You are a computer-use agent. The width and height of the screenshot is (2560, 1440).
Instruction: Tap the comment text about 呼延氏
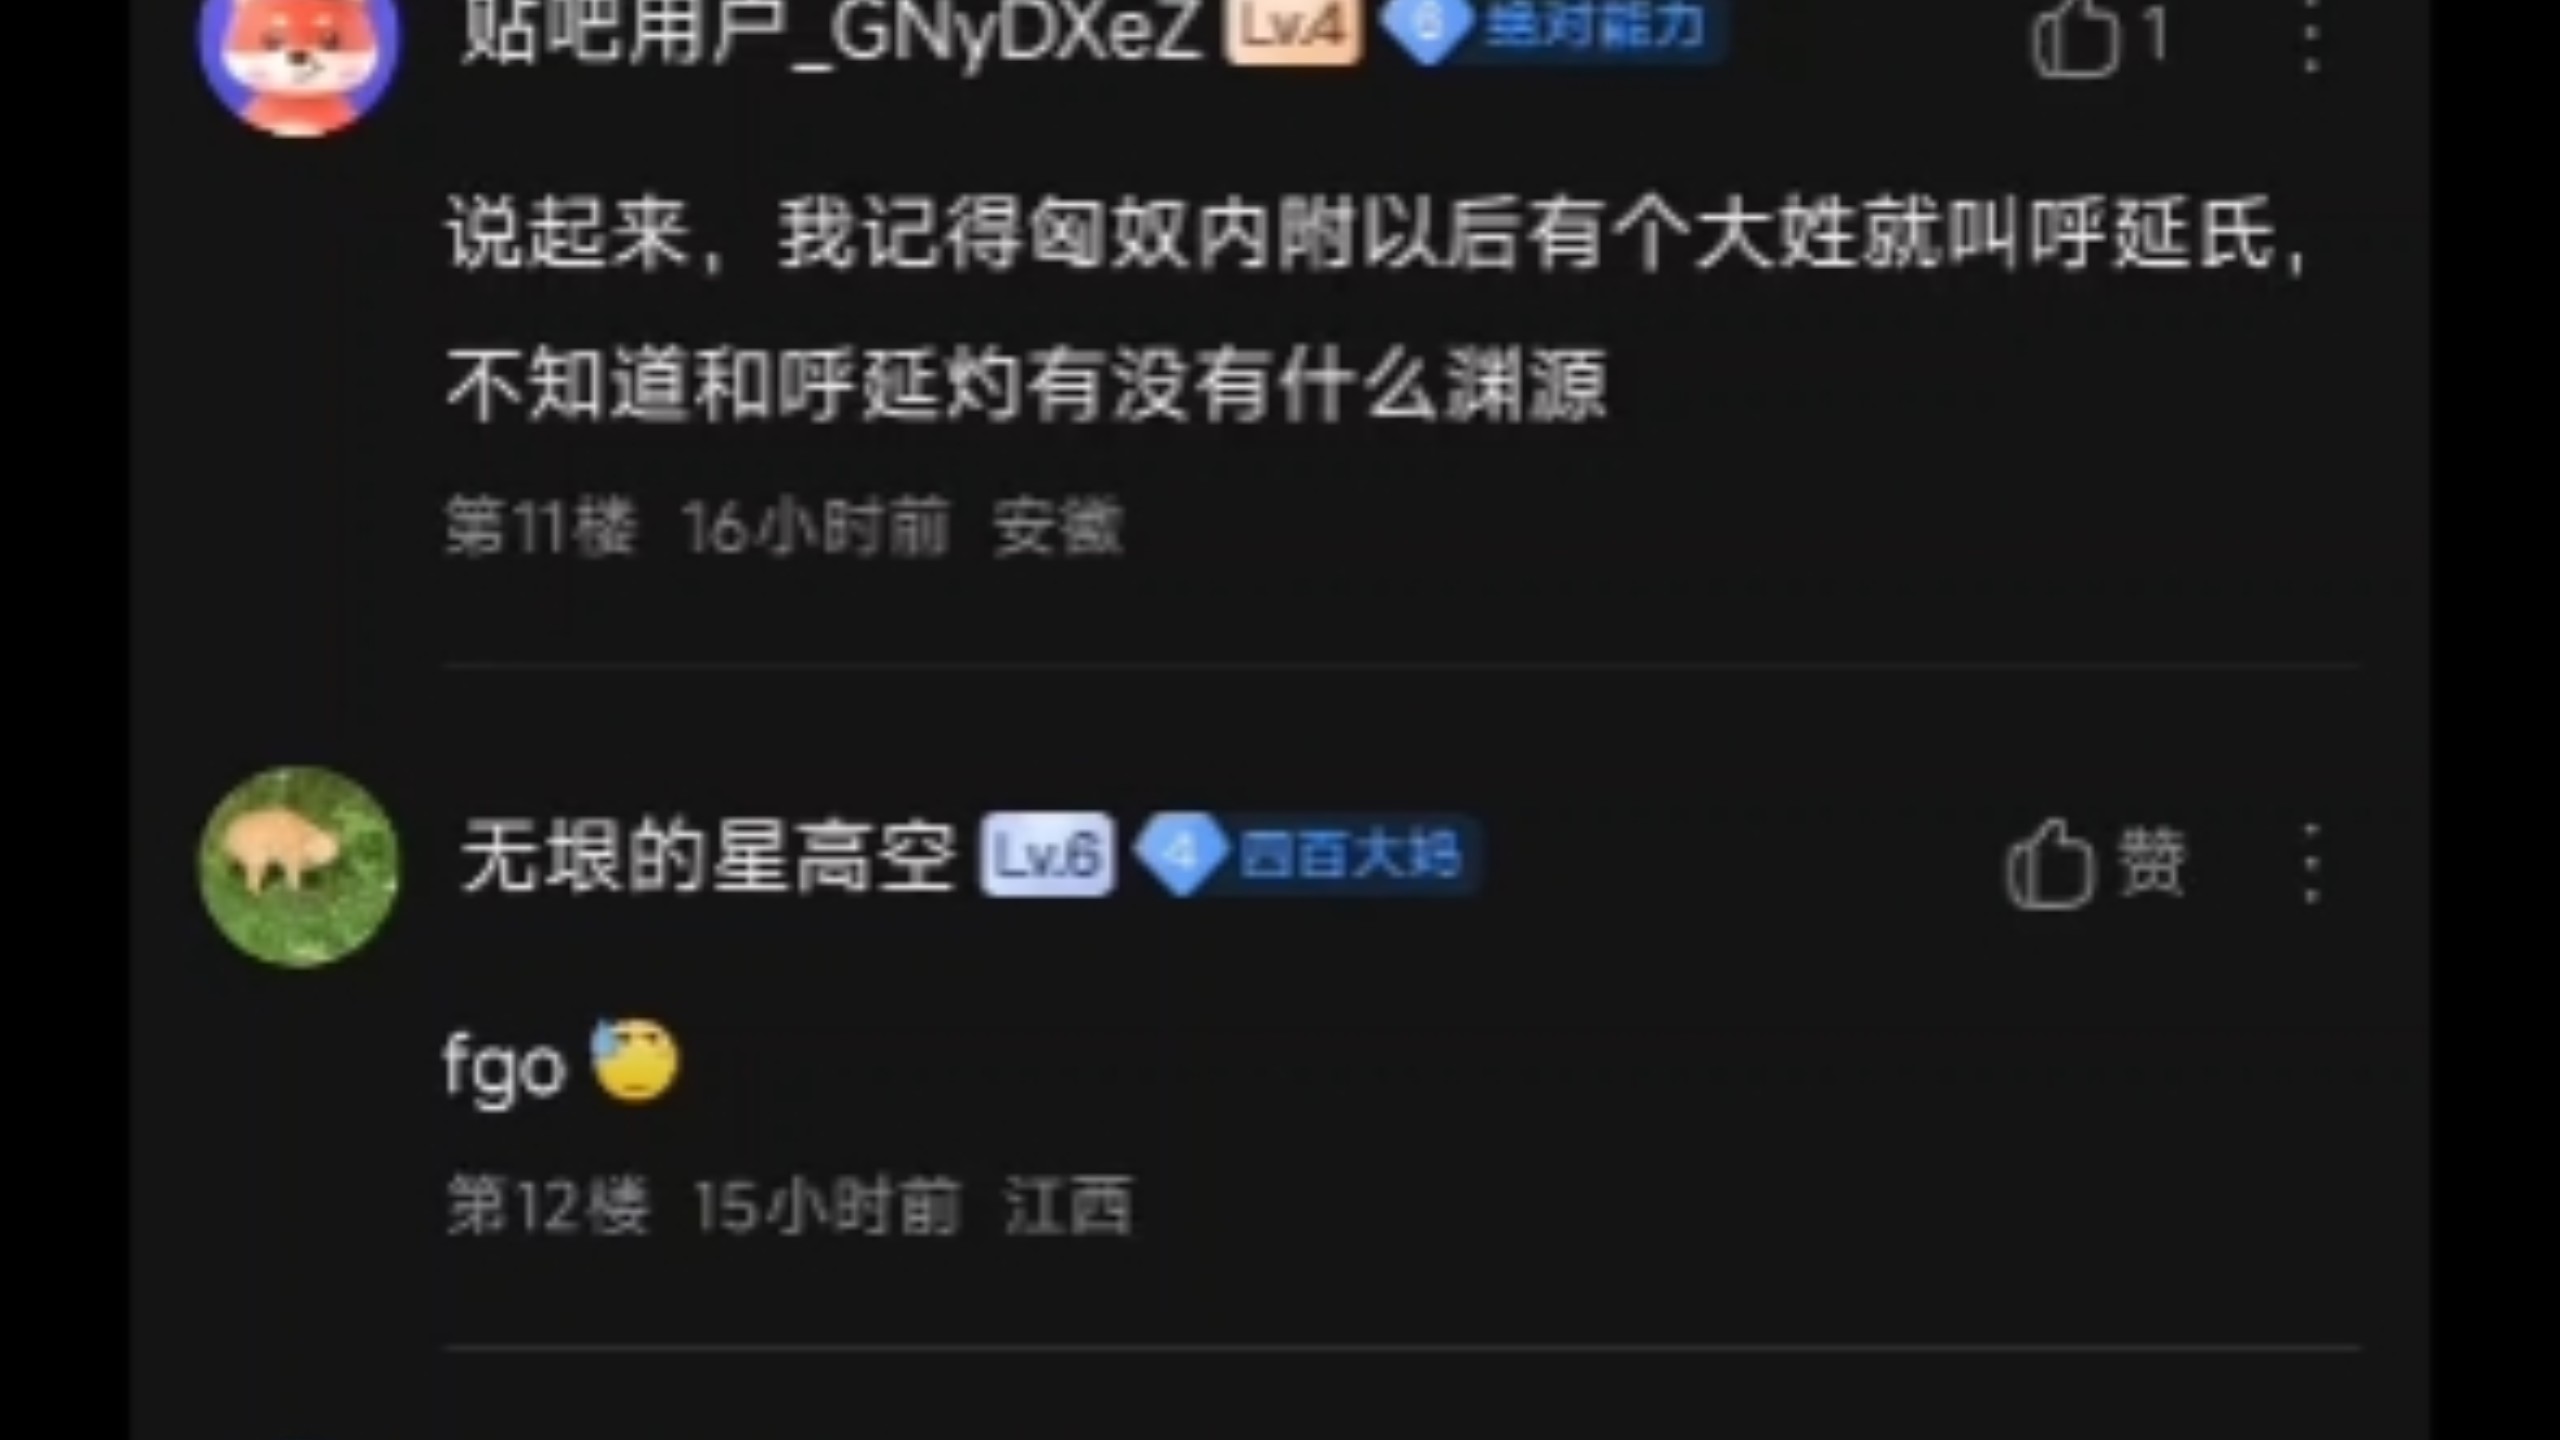point(1376,310)
